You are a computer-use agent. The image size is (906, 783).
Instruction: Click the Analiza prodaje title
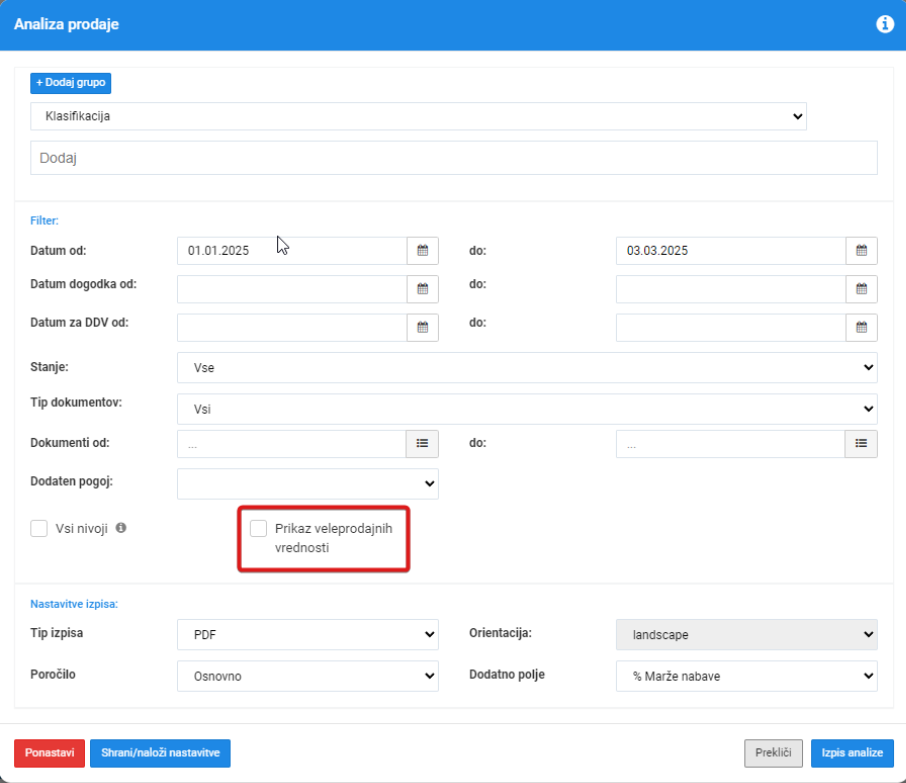click(x=66, y=24)
